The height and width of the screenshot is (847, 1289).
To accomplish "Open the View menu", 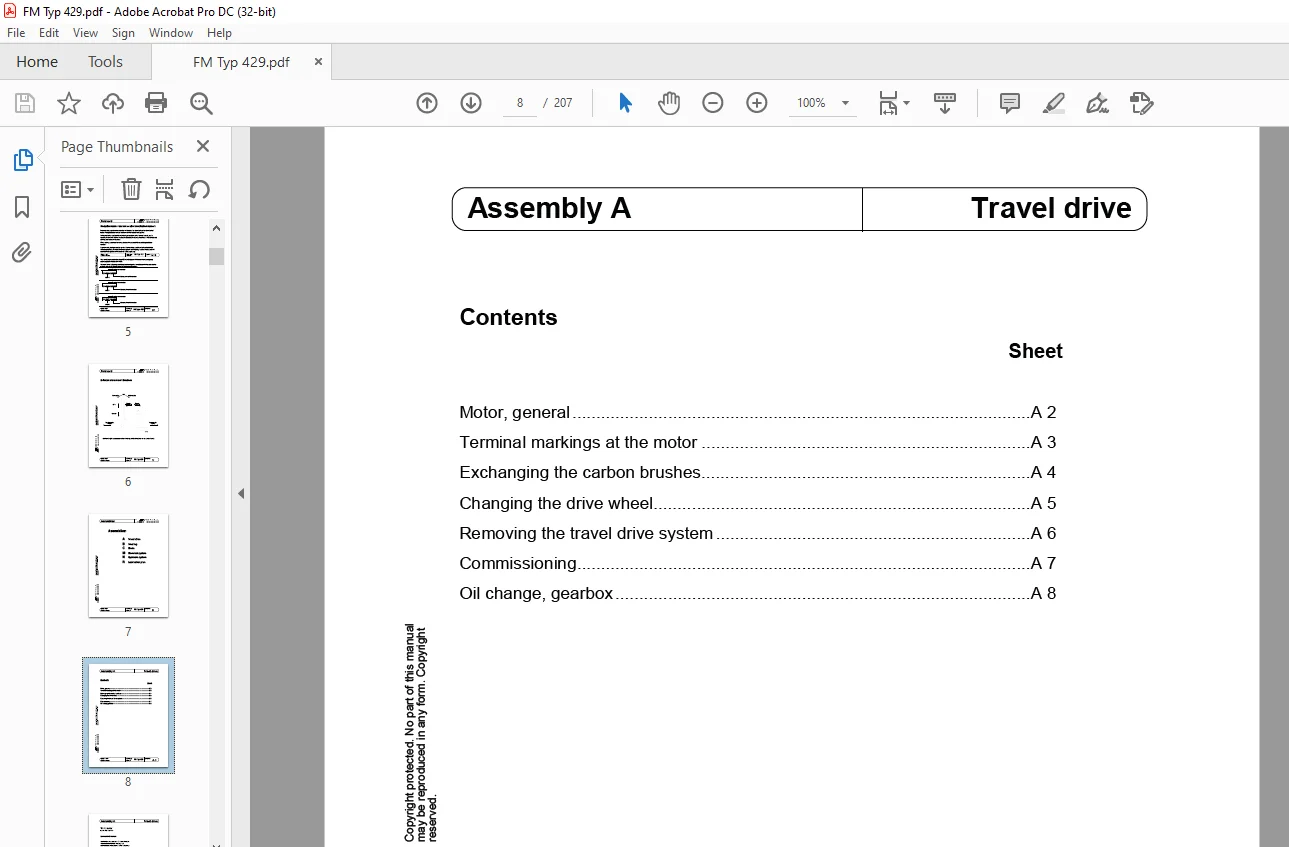I will [85, 33].
